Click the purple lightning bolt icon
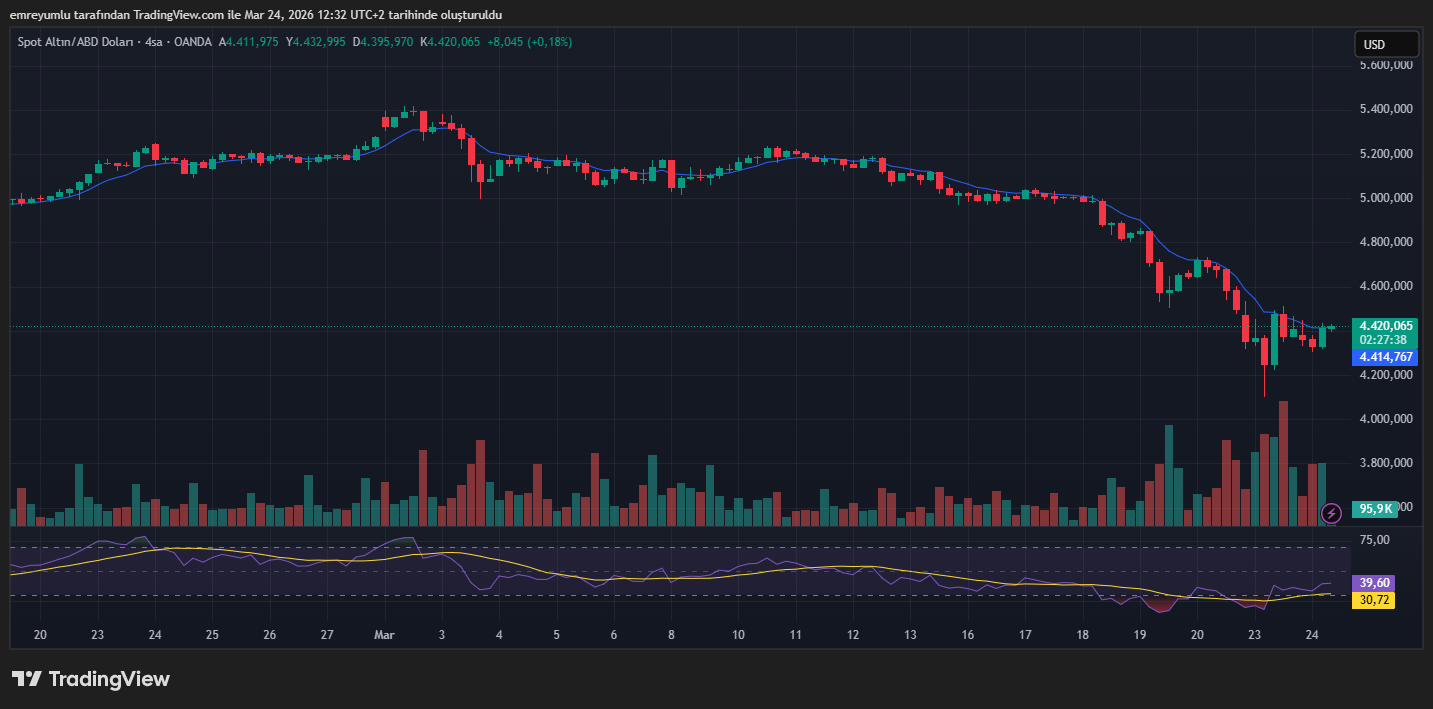 click(1331, 513)
